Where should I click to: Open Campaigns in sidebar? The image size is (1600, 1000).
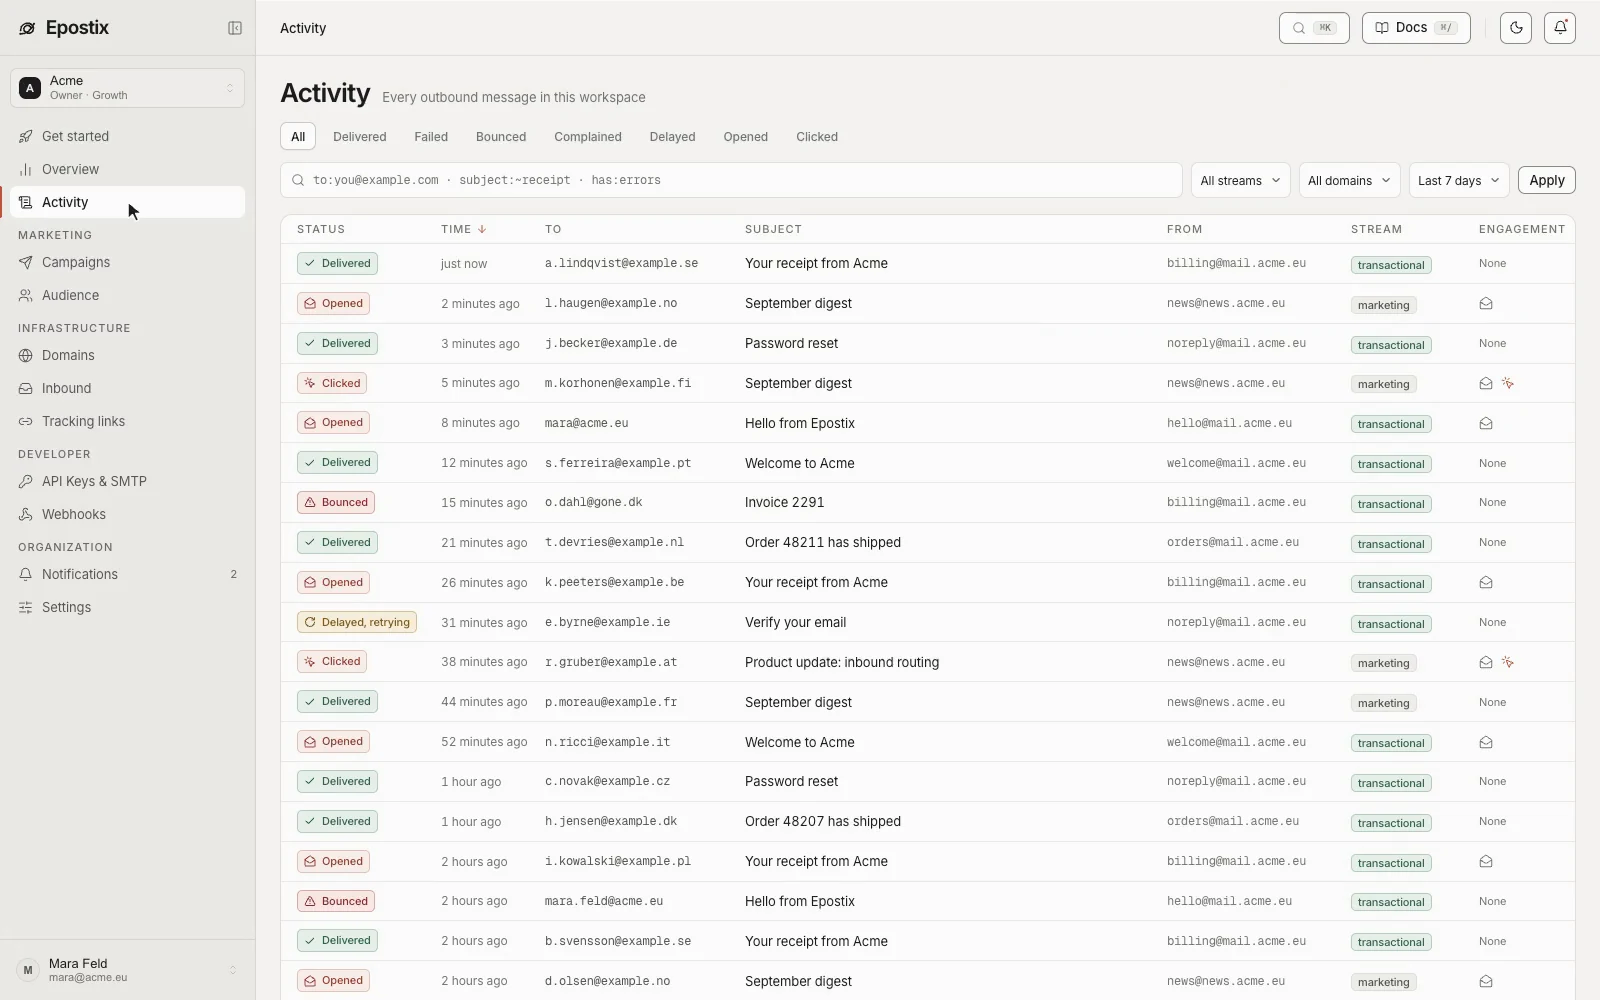(127, 262)
